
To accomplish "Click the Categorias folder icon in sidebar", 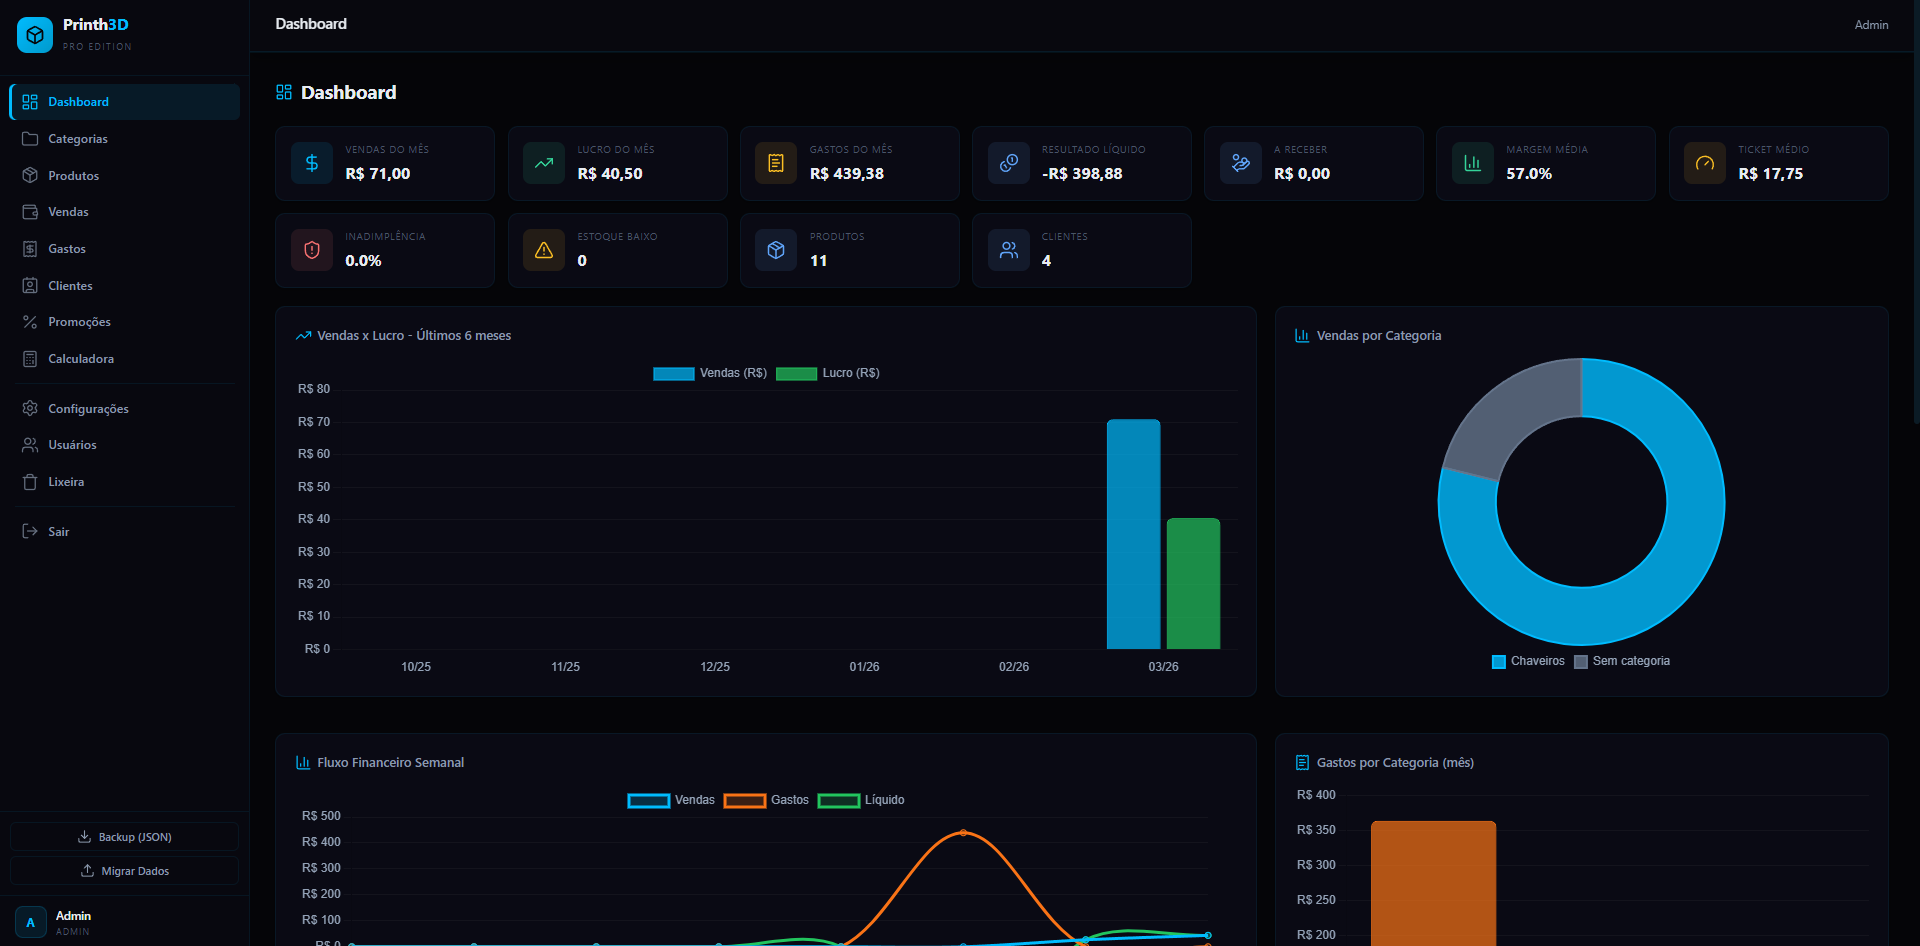I will [30, 139].
